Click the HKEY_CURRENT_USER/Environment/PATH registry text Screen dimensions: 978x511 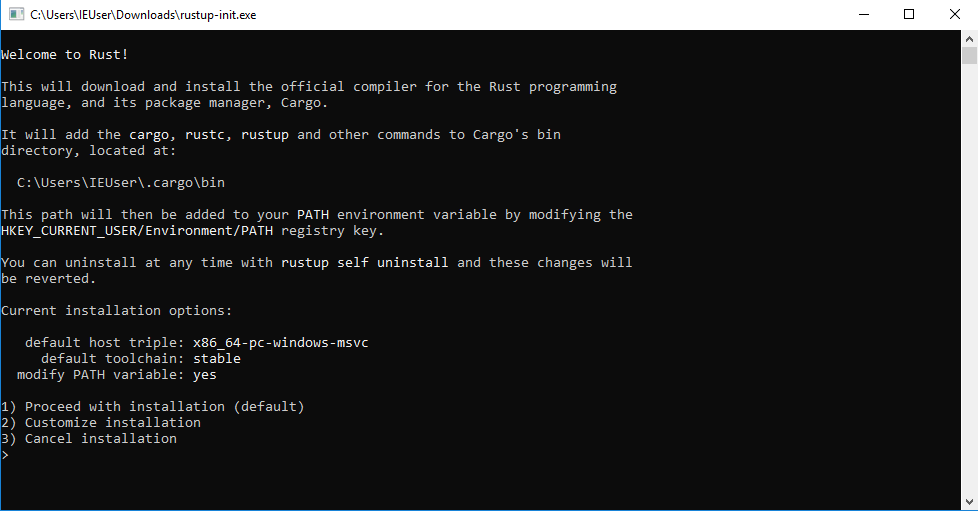(137, 231)
